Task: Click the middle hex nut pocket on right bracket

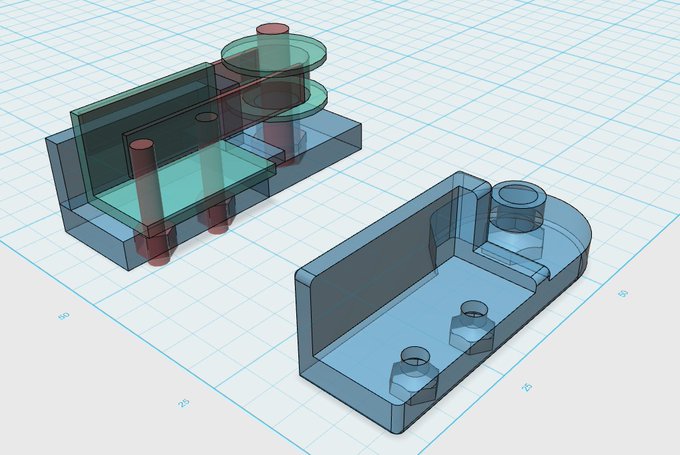Action: [472, 325]
